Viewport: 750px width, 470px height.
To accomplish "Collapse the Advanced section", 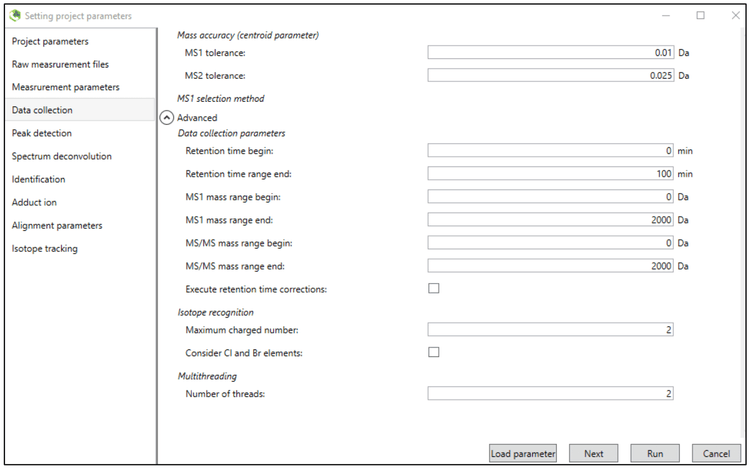I will point(168,118).
